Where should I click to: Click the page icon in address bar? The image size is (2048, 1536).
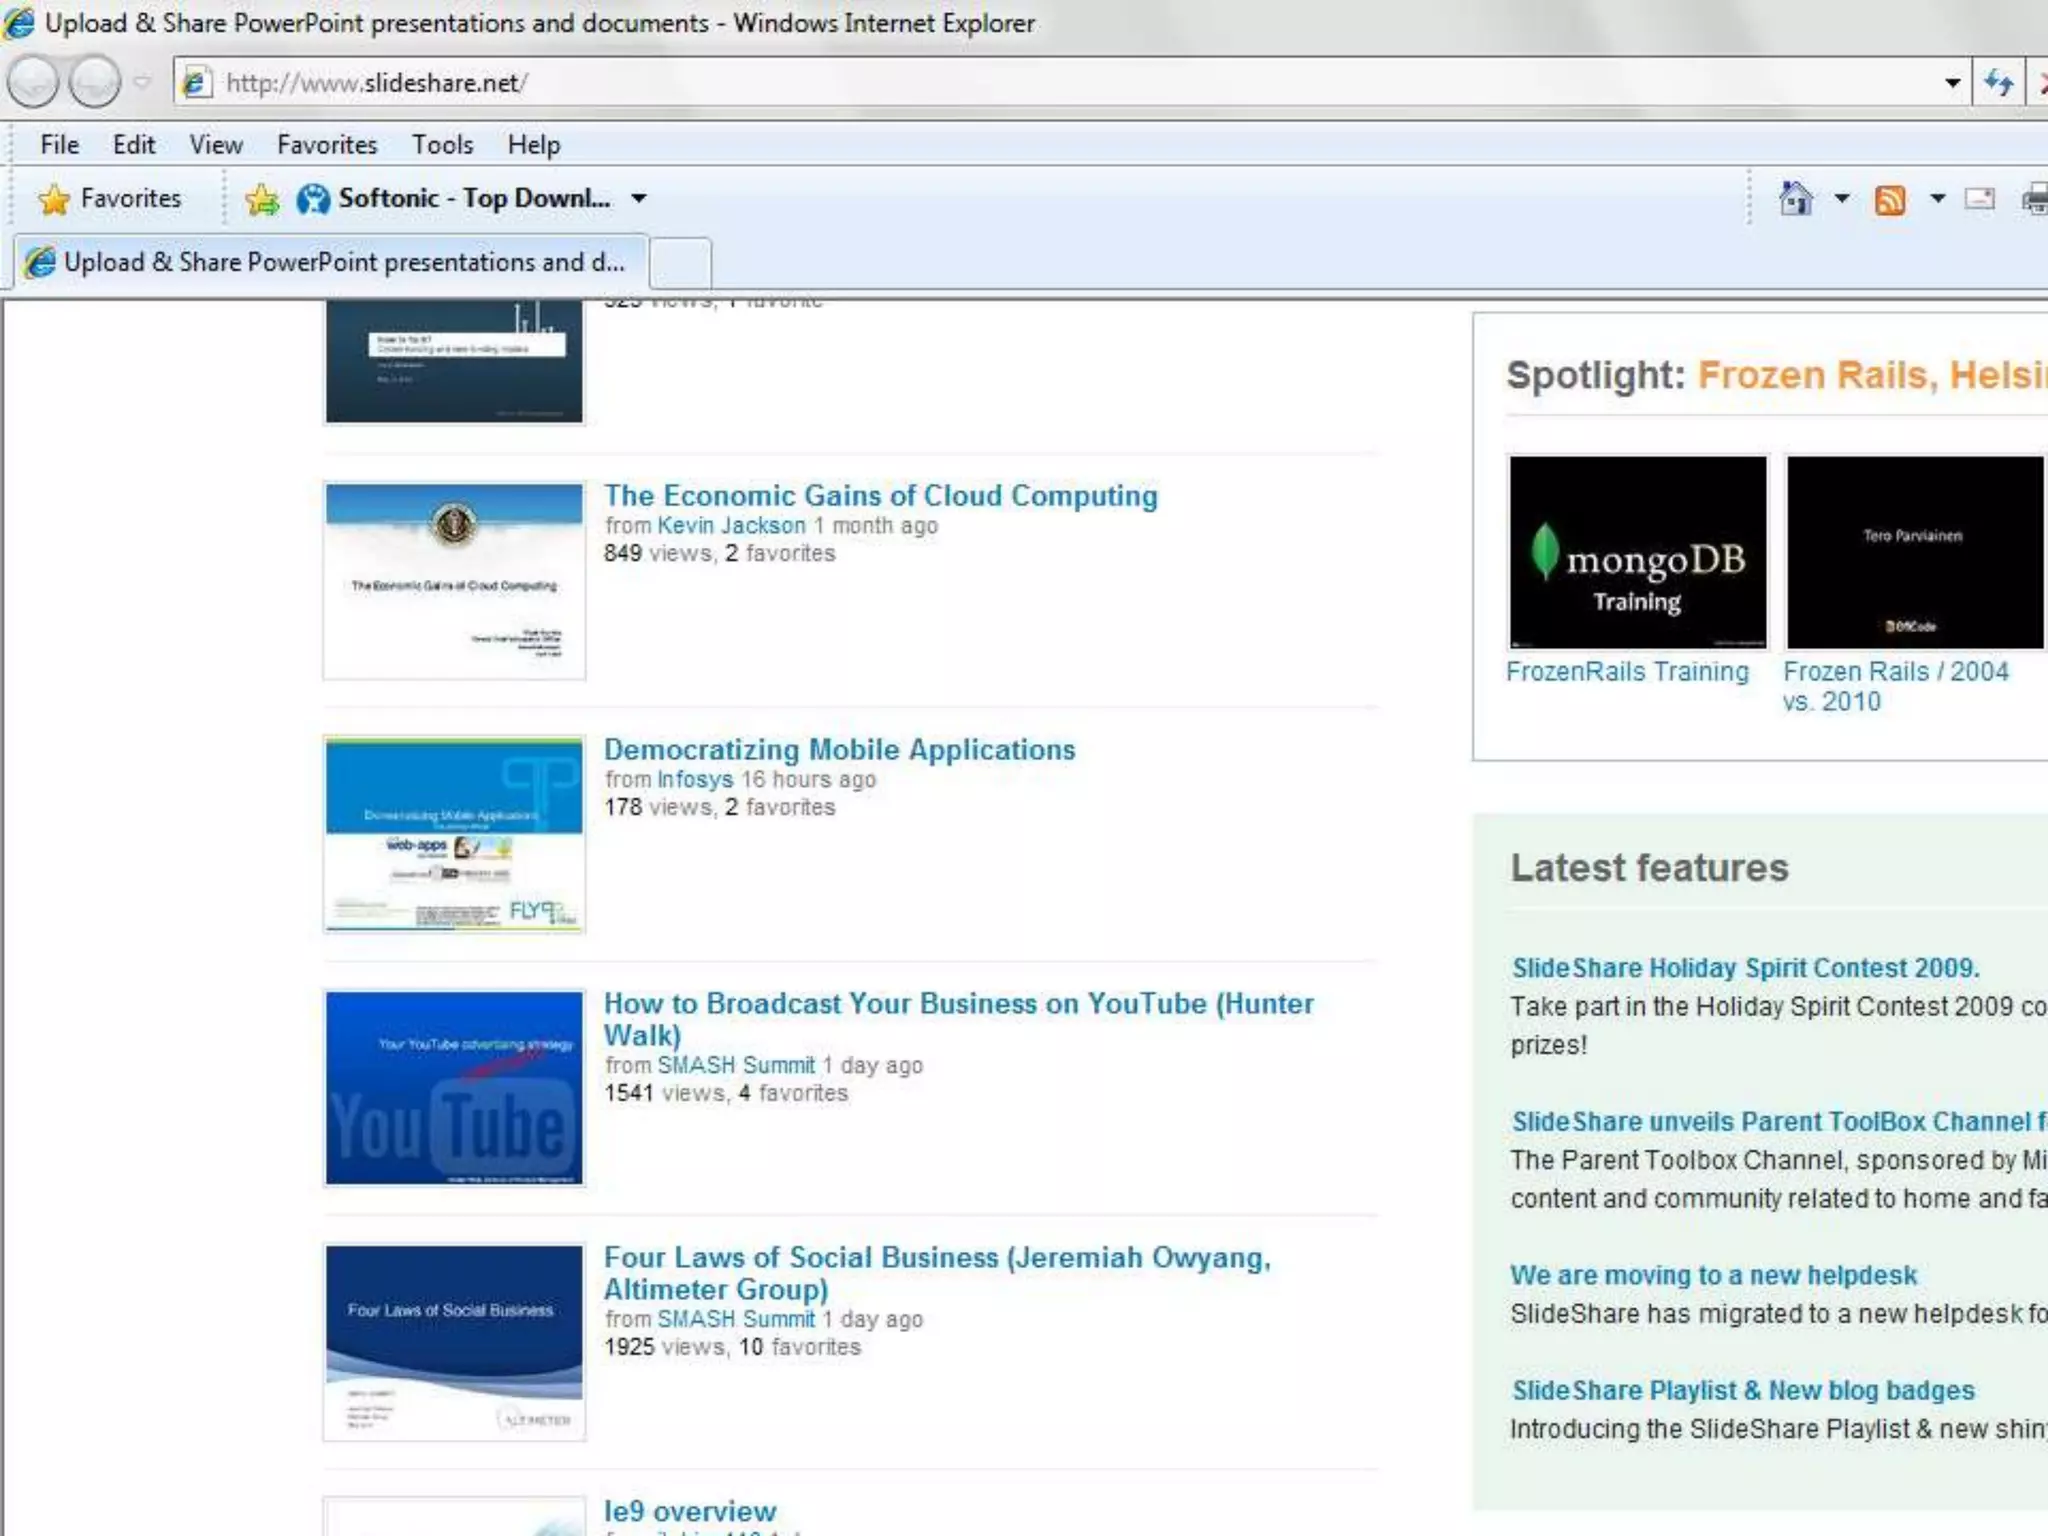pos(195,82)
